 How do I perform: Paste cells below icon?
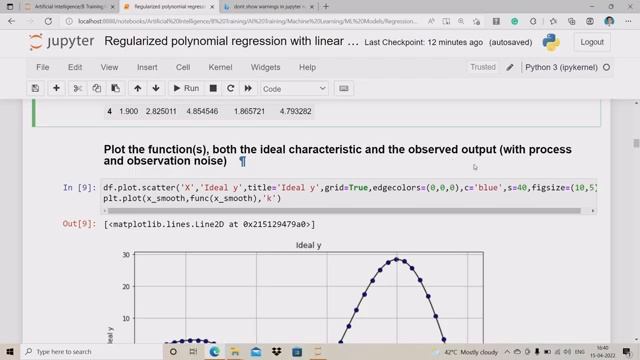[x=116, y=89]
